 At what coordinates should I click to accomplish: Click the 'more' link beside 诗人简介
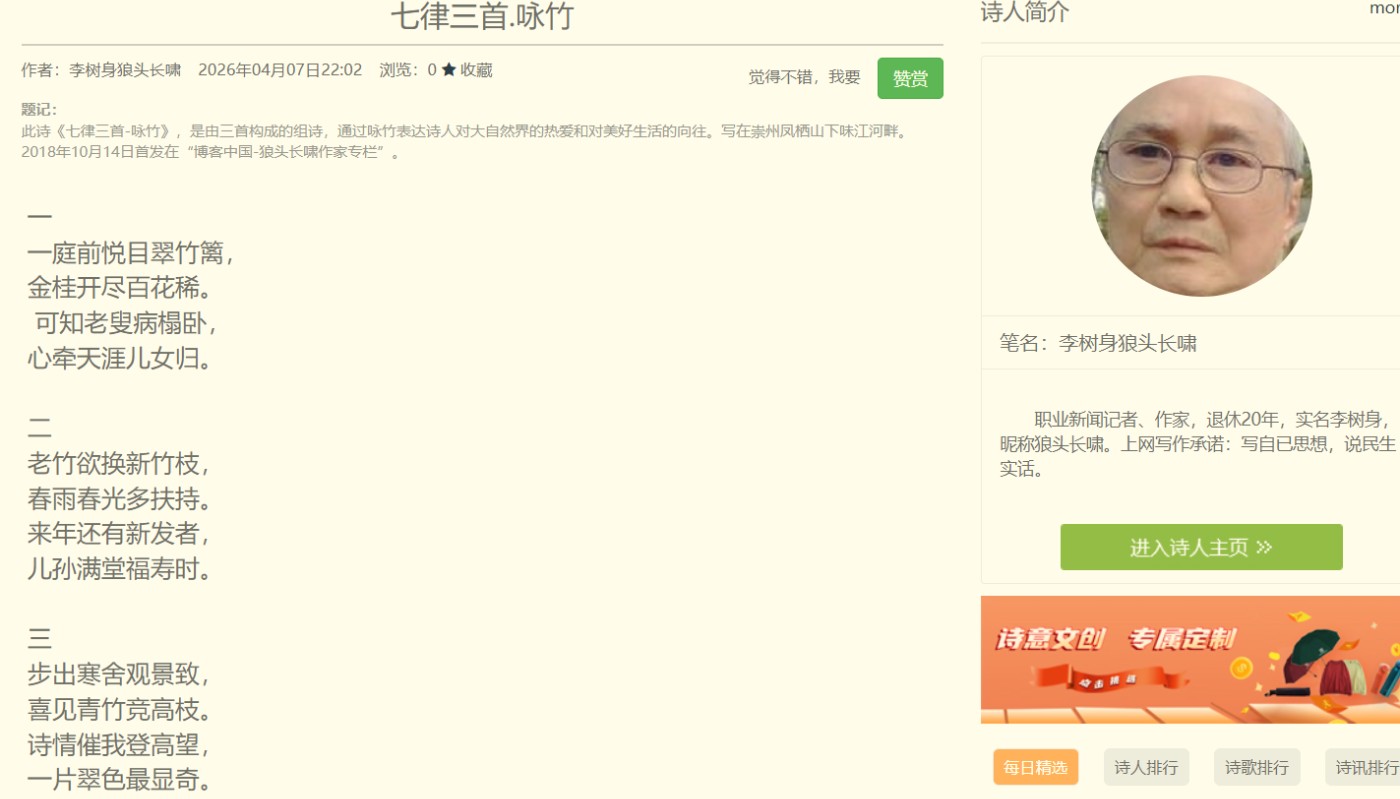[1385, 9]
